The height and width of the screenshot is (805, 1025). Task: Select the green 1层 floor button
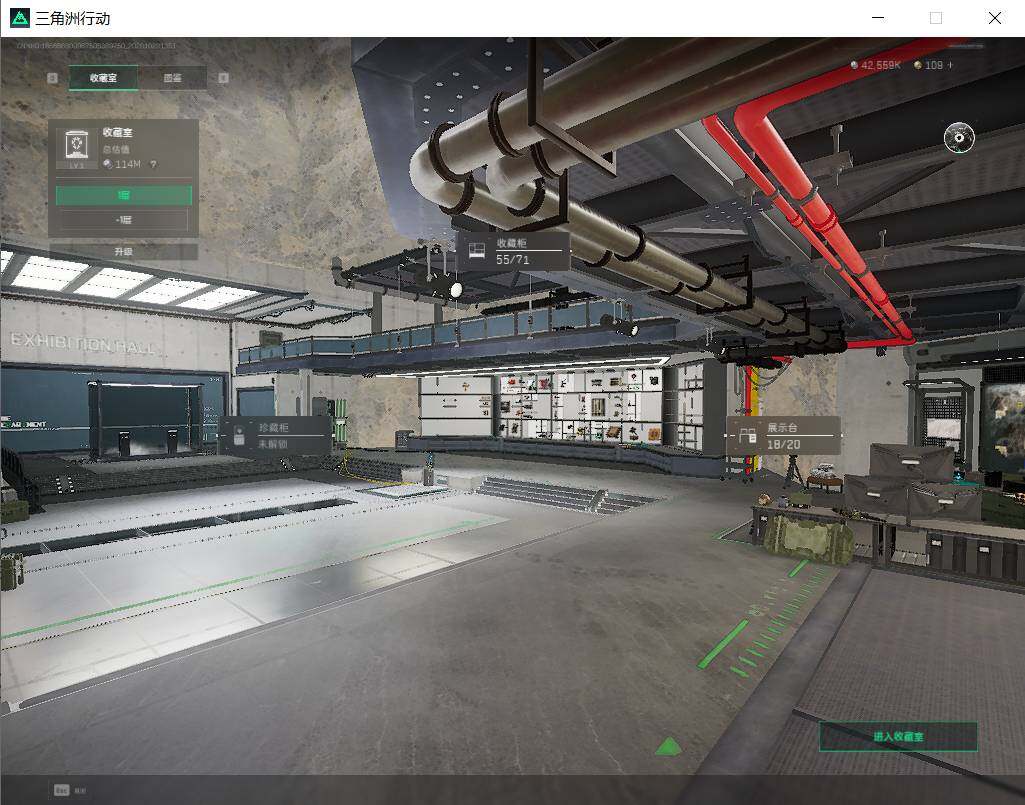click(x=124, y=195)
